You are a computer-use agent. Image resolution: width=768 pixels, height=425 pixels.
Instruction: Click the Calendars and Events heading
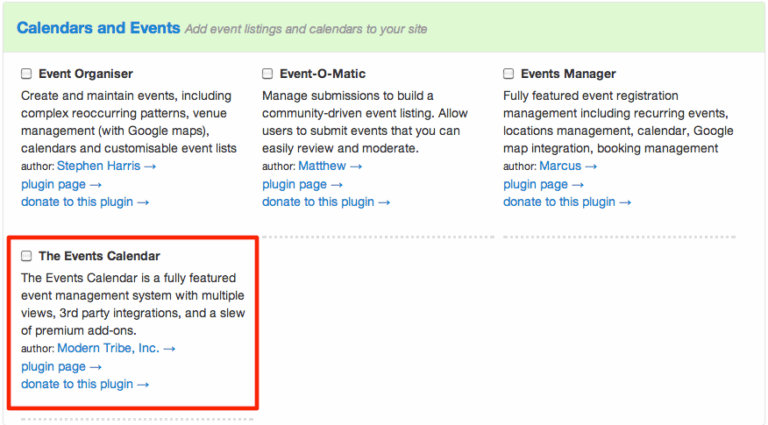98,28
